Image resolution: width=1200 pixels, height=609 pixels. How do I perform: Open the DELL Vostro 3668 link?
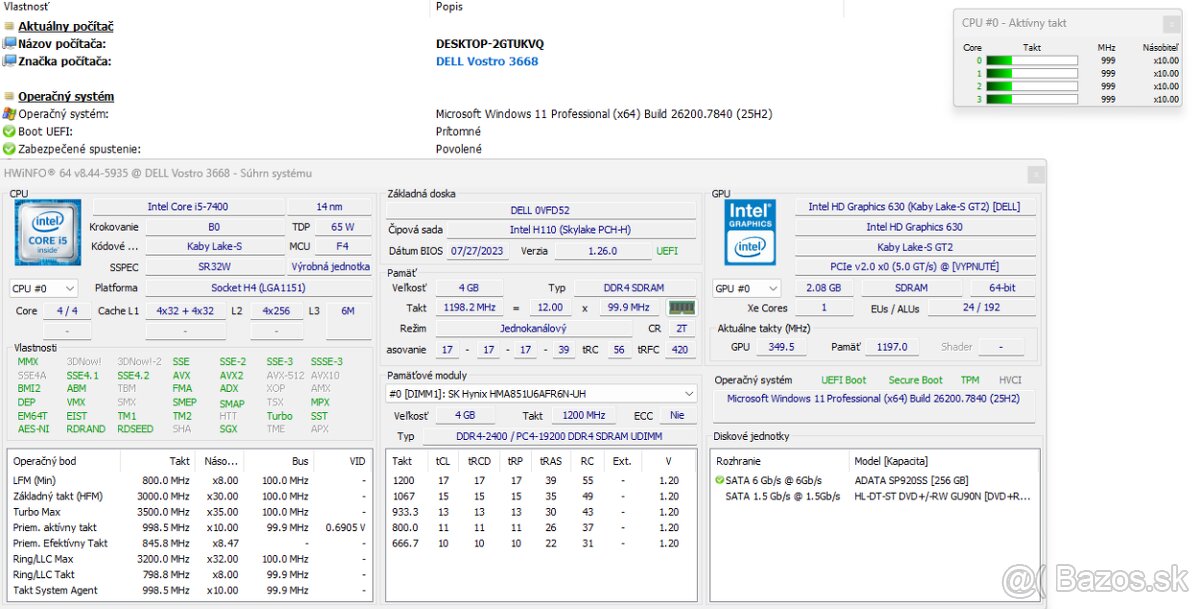(x=487, y=61)
